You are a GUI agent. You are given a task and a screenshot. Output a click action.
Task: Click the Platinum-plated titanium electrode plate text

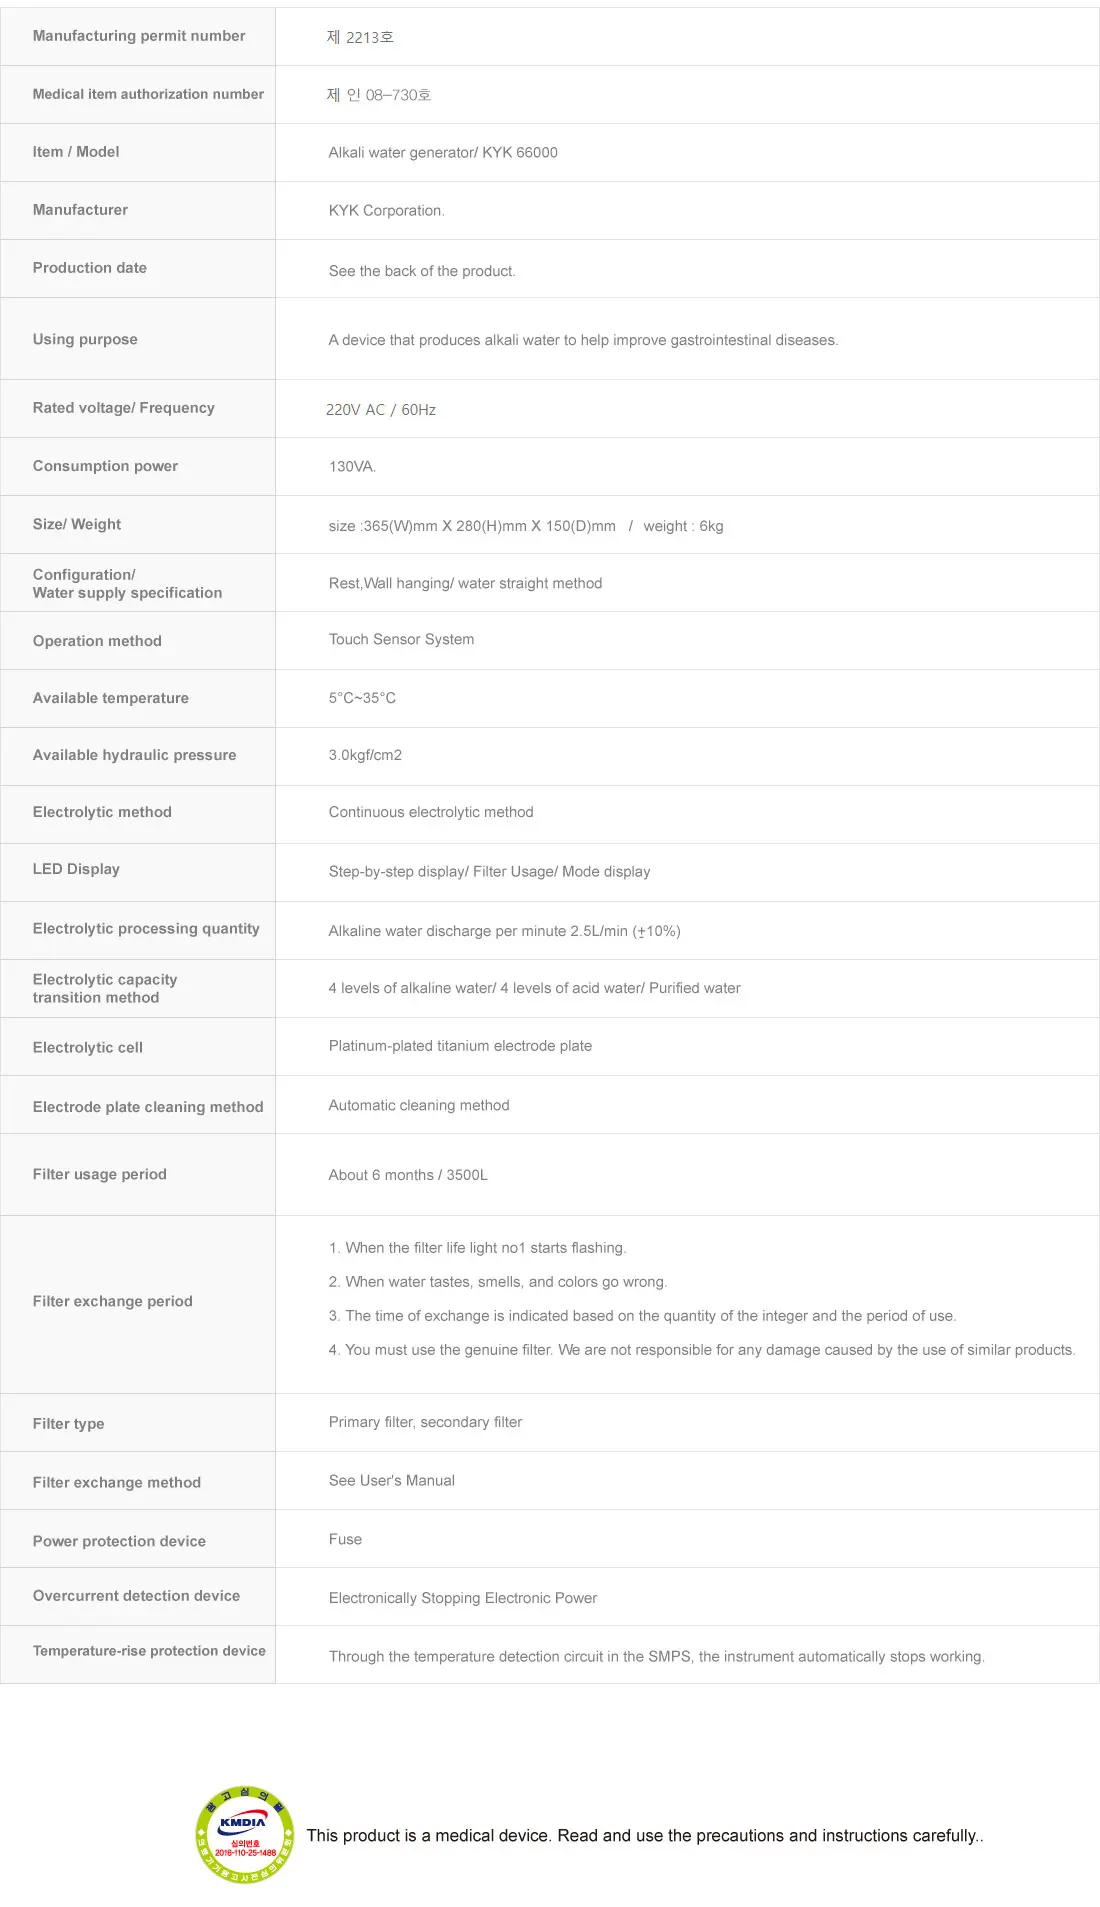[460, 1046]
